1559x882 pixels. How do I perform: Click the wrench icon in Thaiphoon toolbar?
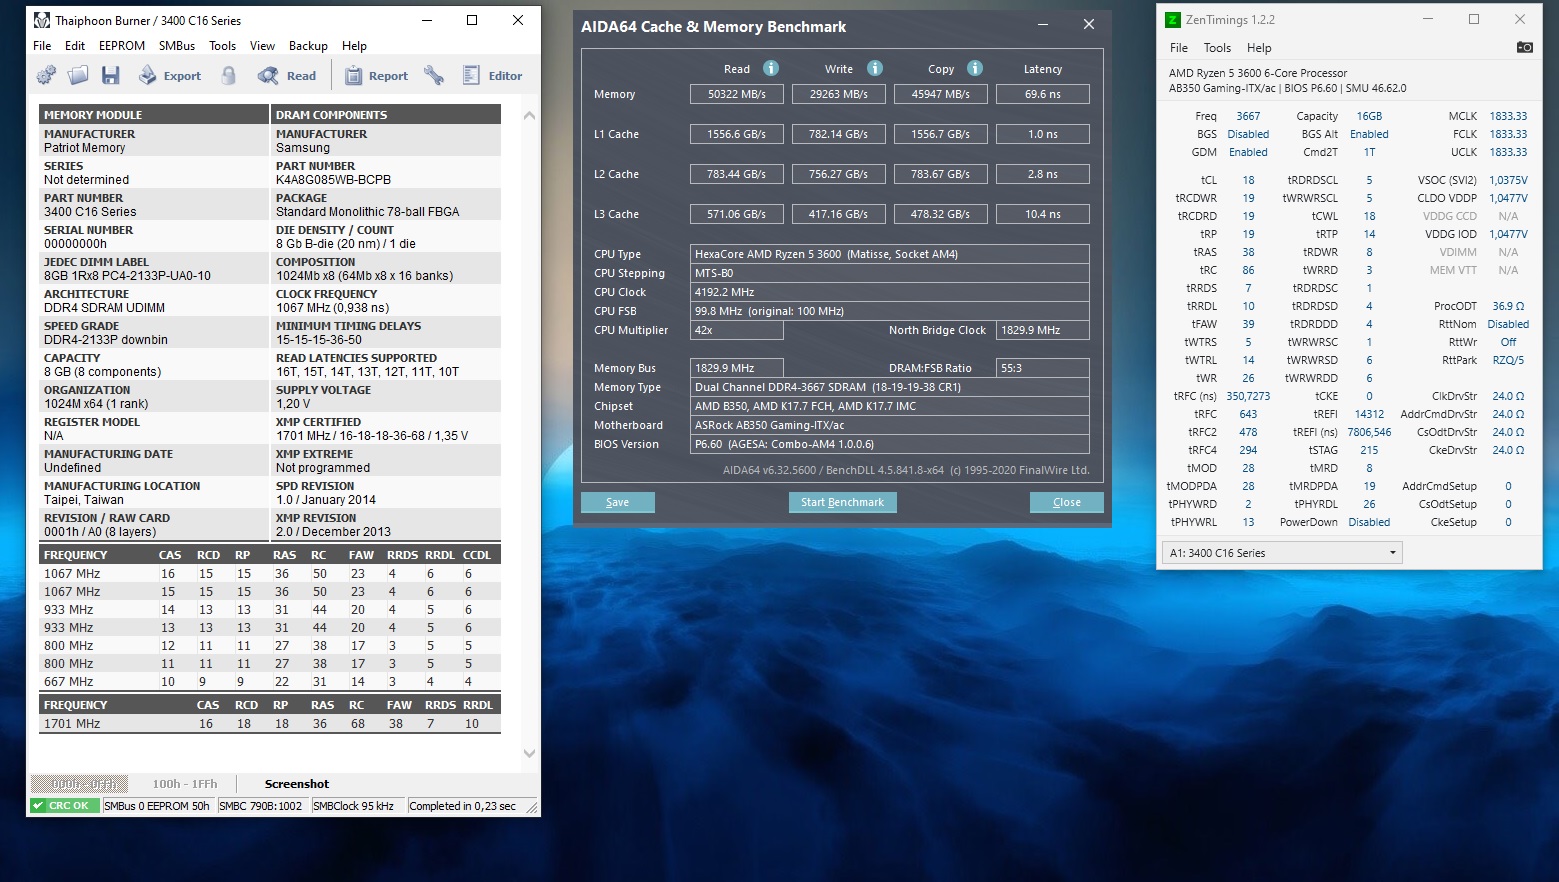click(434, 75)
